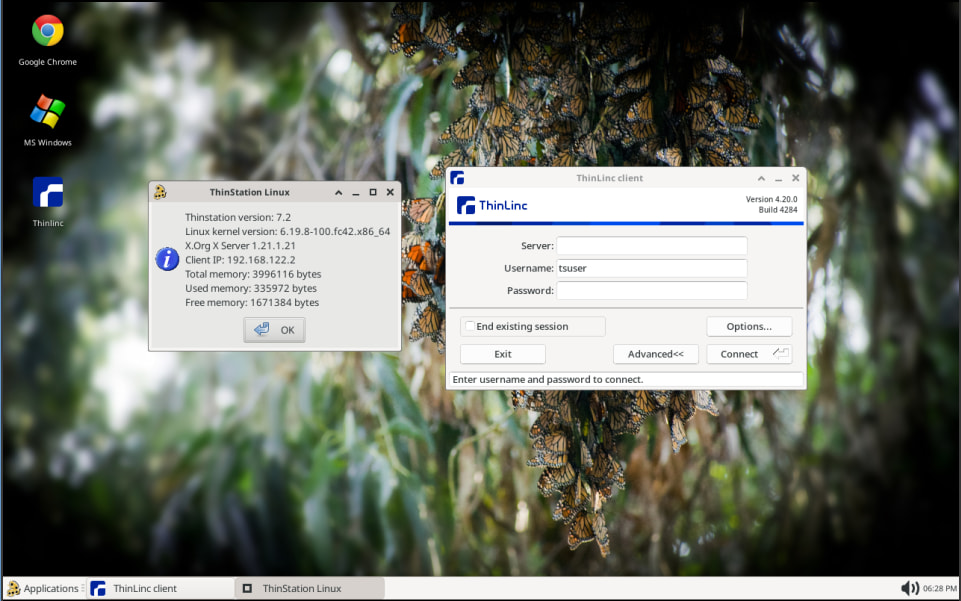This screenshot has width=961, height=601.
Task: Maximize the ThinStation Linux window
Action: (373, 192)
